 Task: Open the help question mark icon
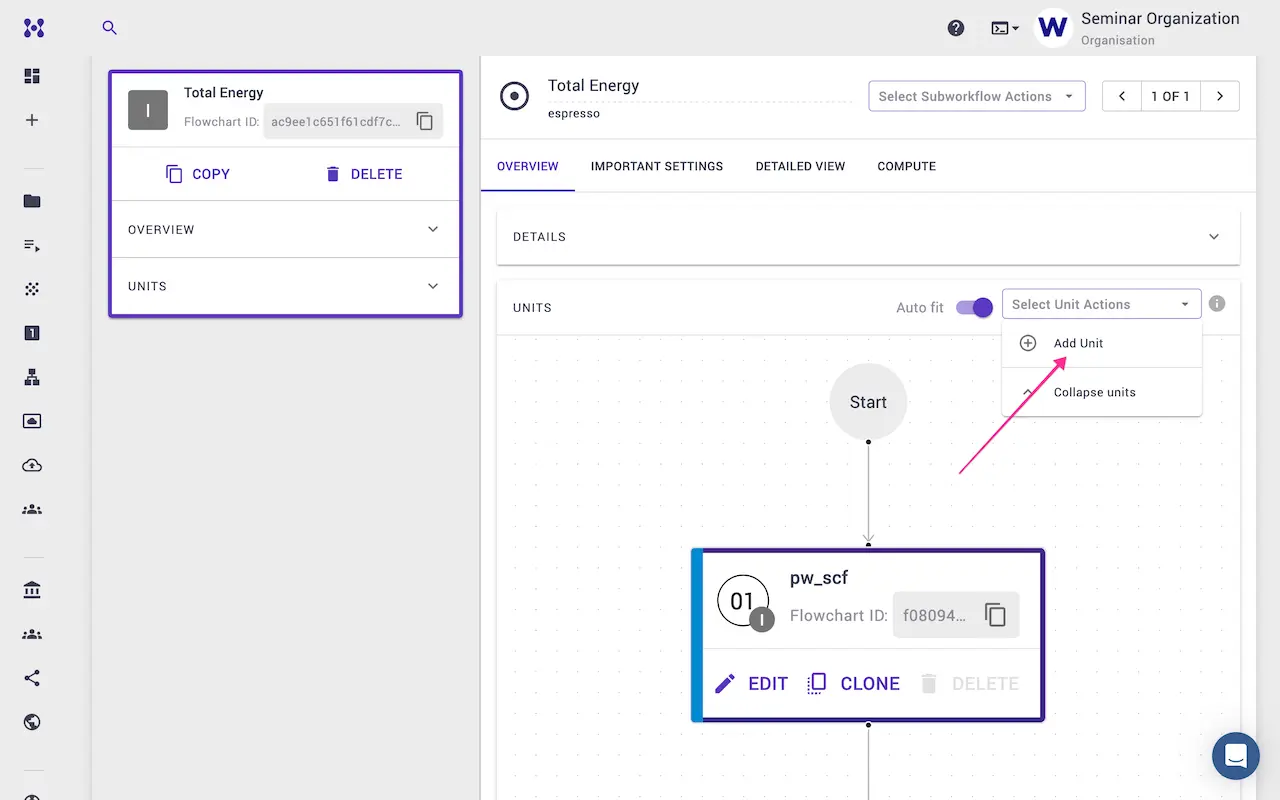tap(956, 28)
